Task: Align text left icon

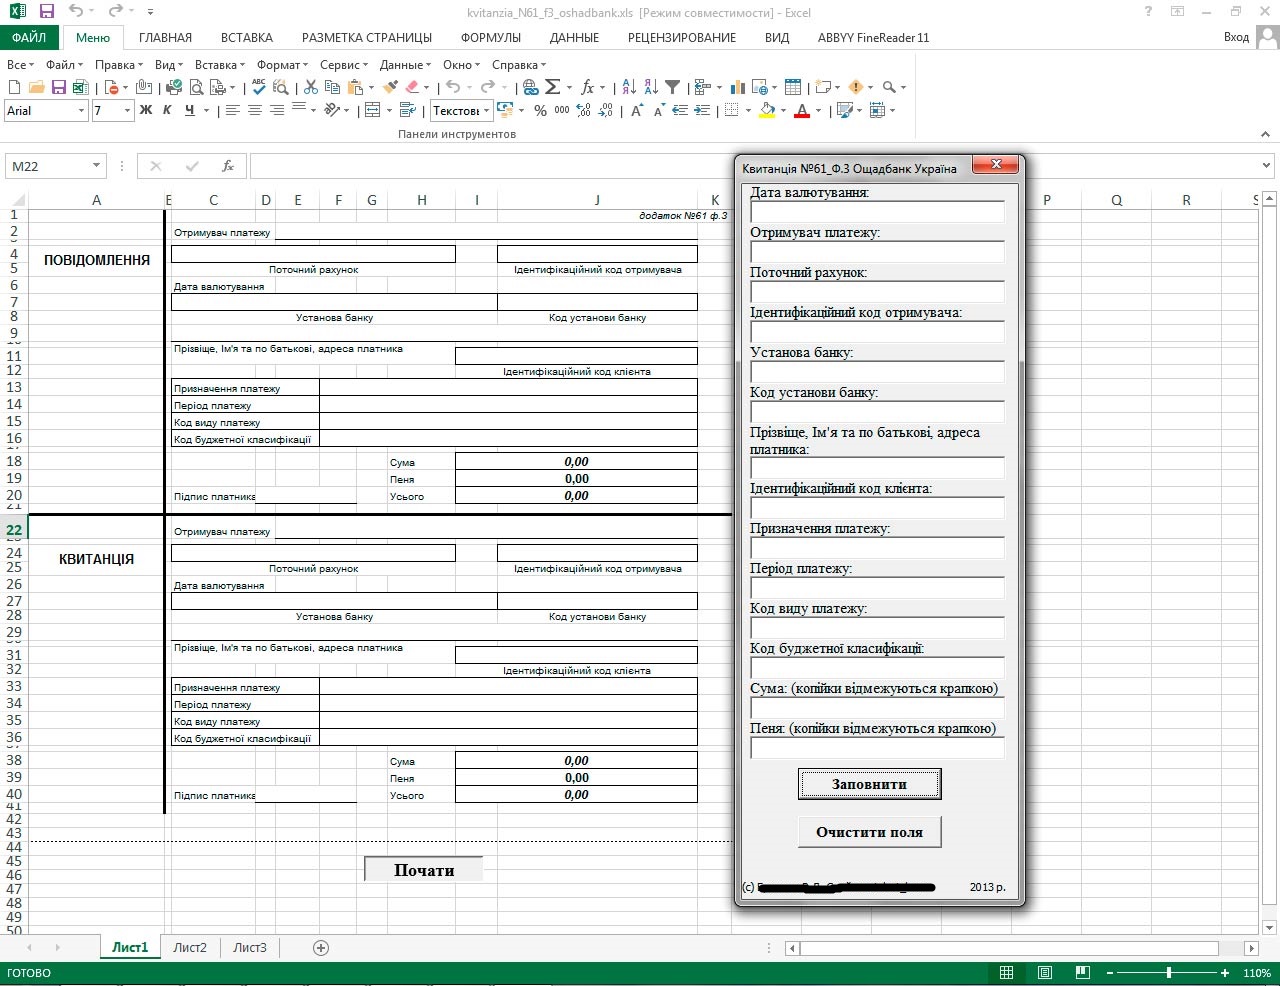Action: coord(233,111)
